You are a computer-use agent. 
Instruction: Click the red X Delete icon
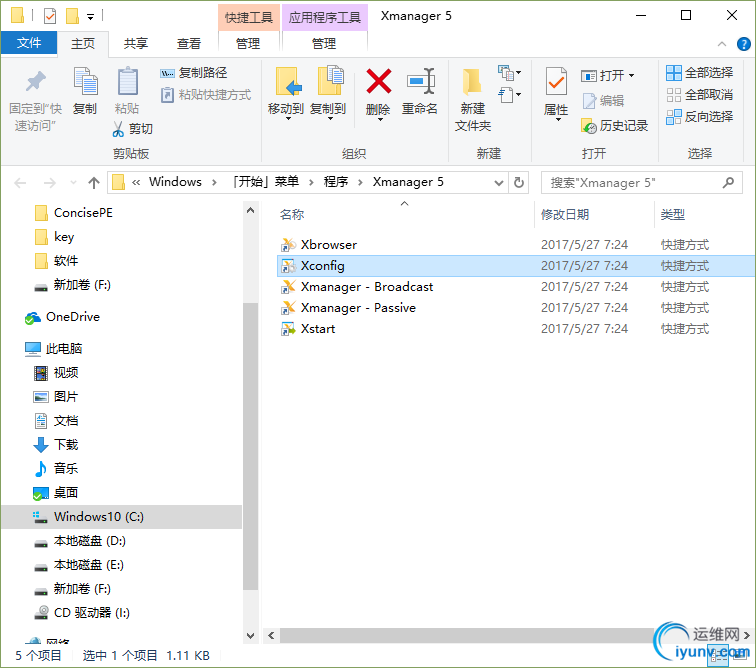378,81
